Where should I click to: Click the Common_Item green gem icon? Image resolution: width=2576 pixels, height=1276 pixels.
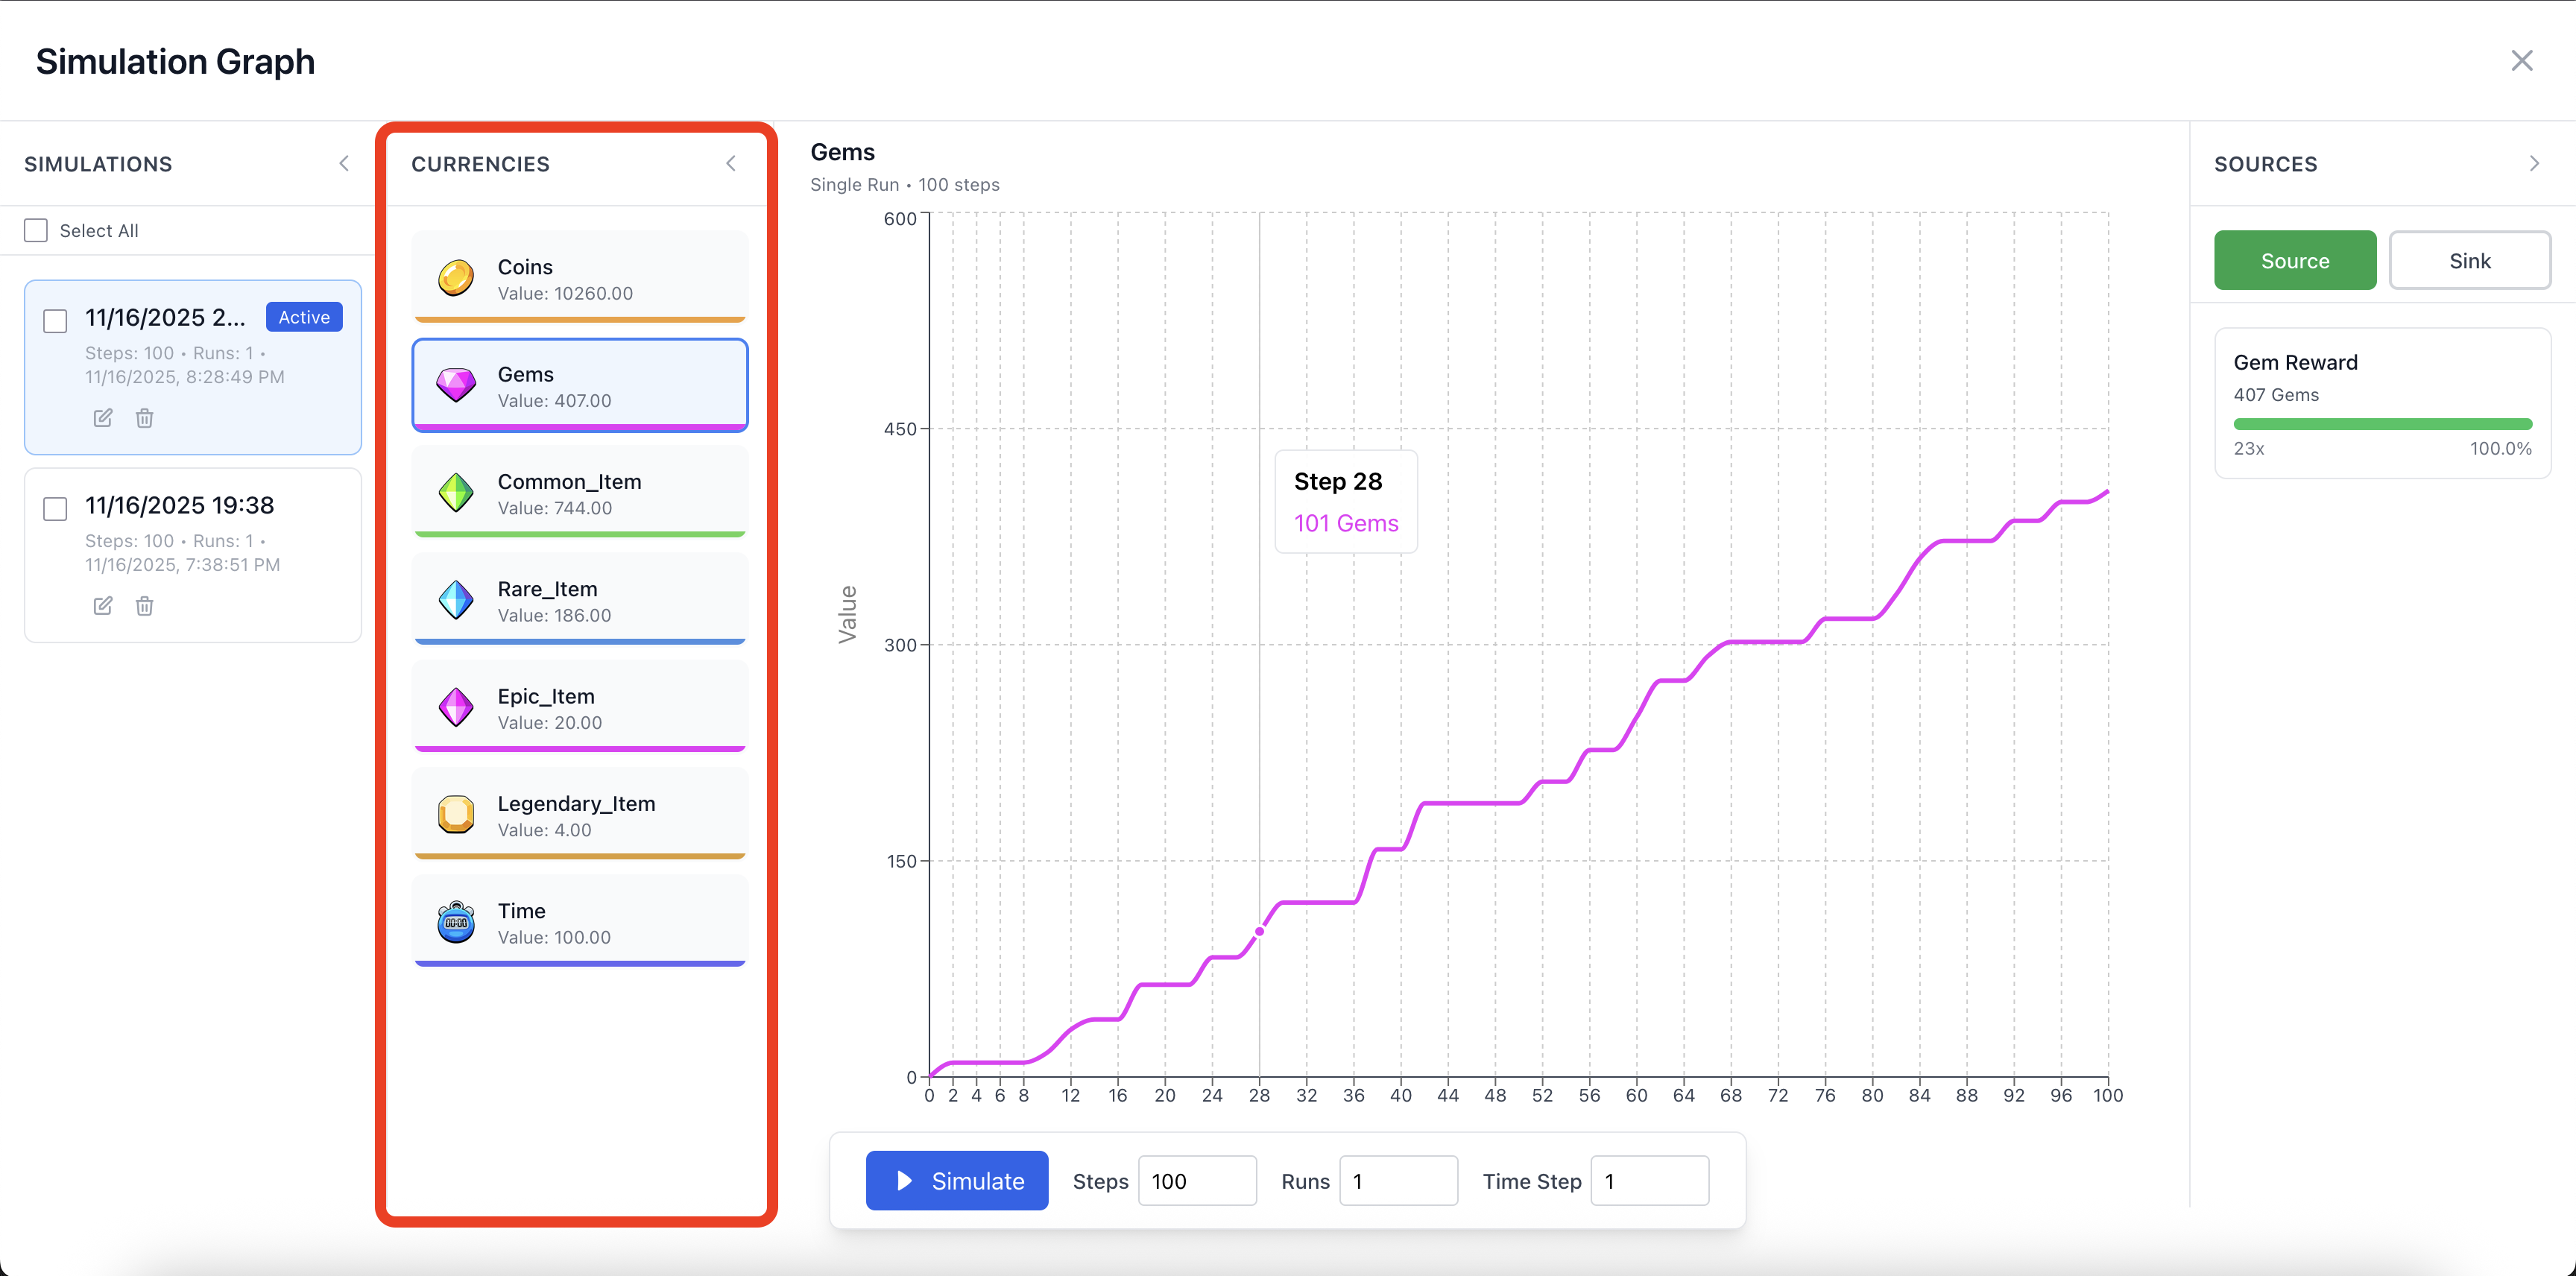point(456,493)
